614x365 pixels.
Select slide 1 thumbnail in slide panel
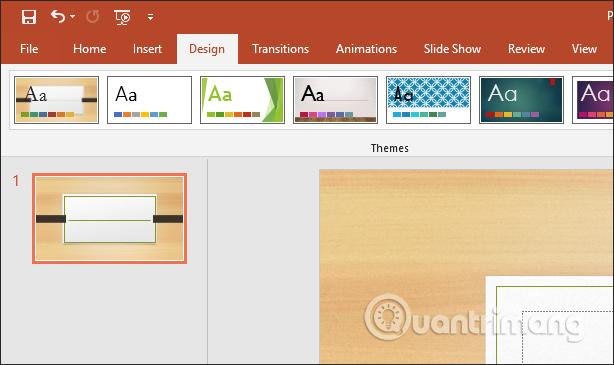click(109, 219)
